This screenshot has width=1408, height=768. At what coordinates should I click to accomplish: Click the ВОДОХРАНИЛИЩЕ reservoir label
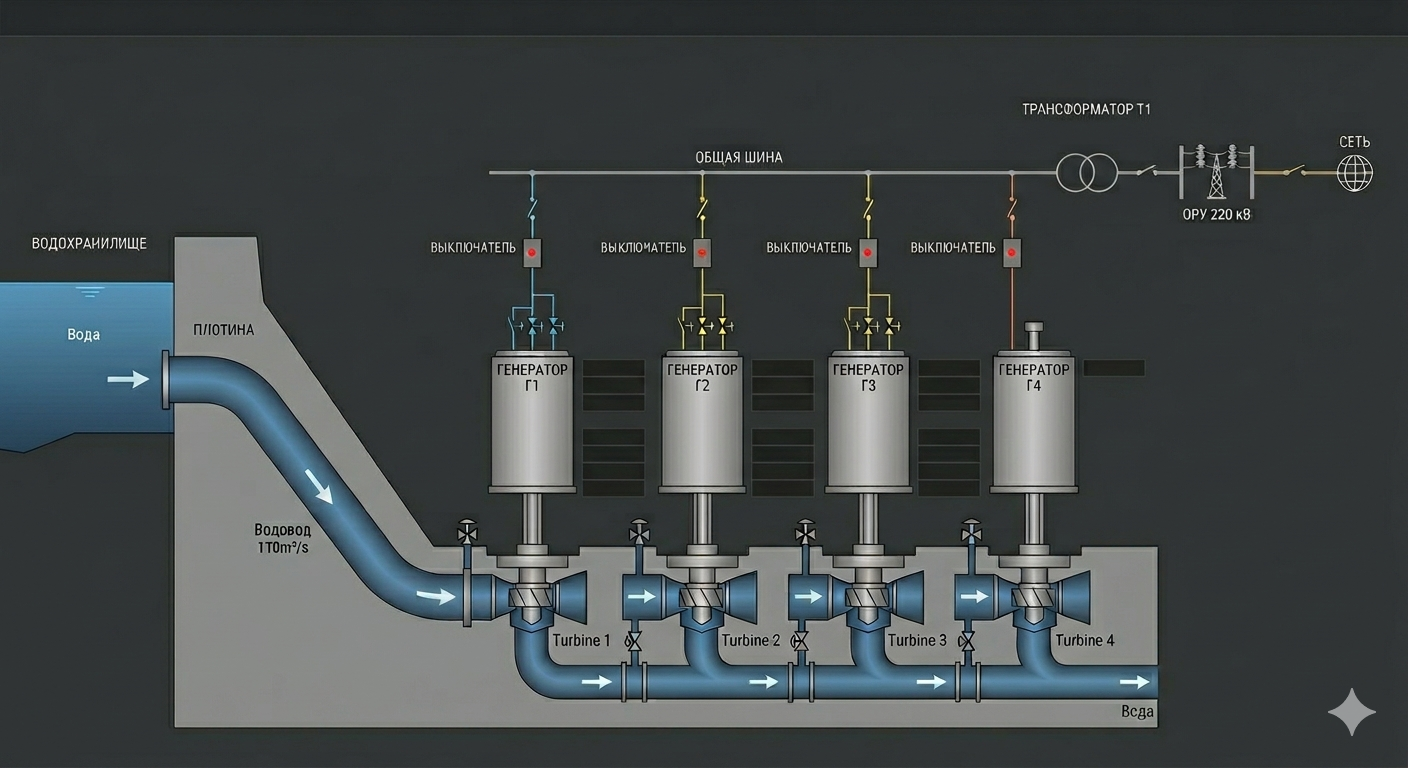tap(89, 243)
